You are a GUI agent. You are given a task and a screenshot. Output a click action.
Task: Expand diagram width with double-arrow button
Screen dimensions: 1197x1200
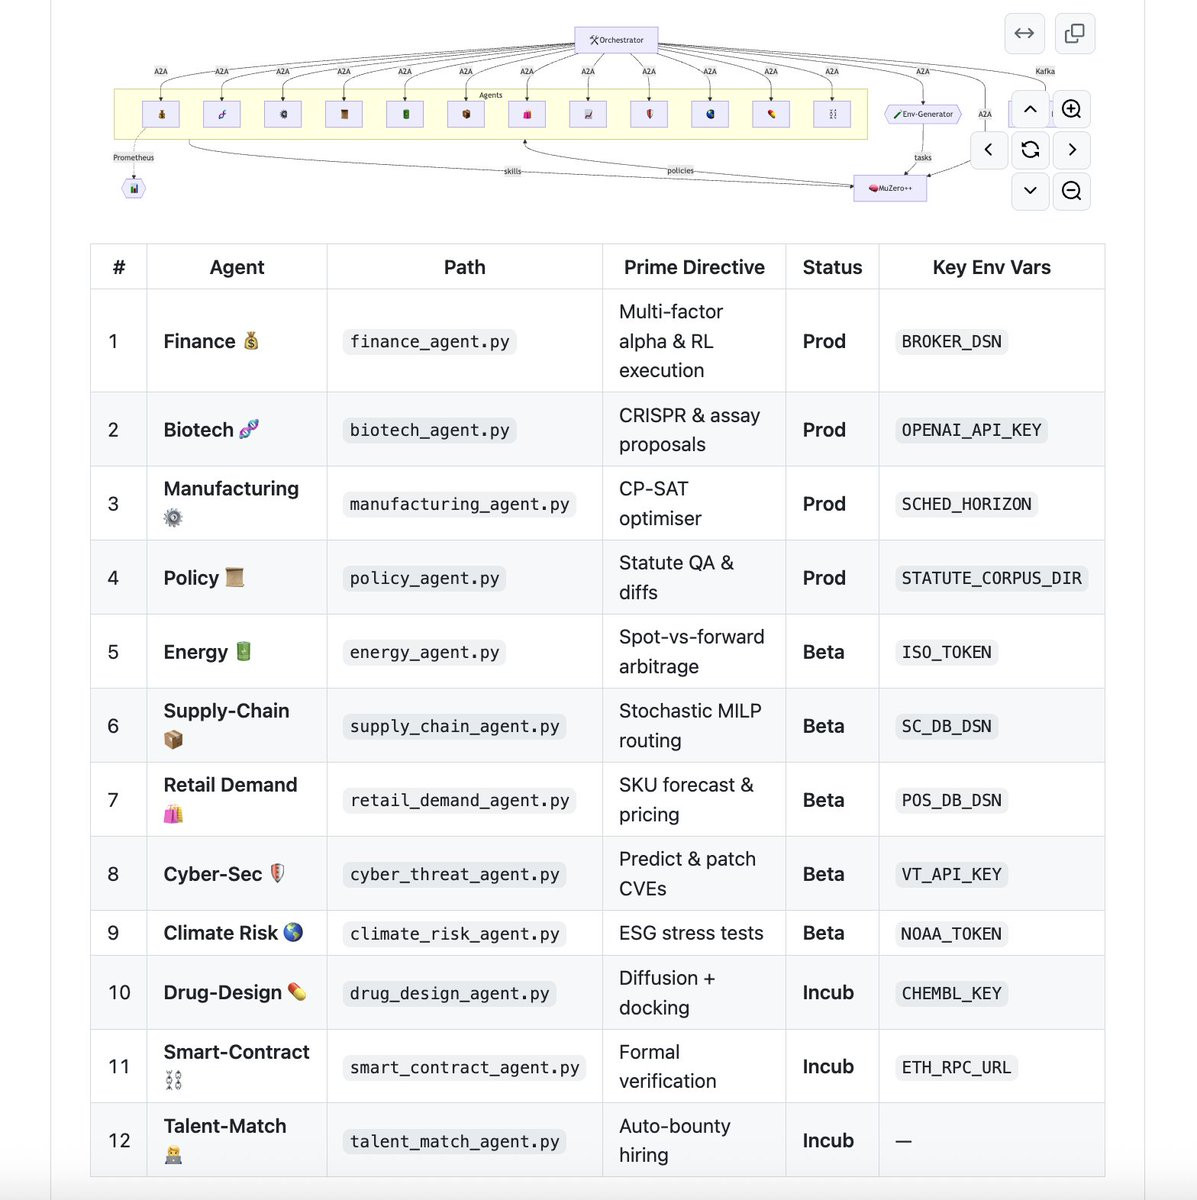(1024, 34)
